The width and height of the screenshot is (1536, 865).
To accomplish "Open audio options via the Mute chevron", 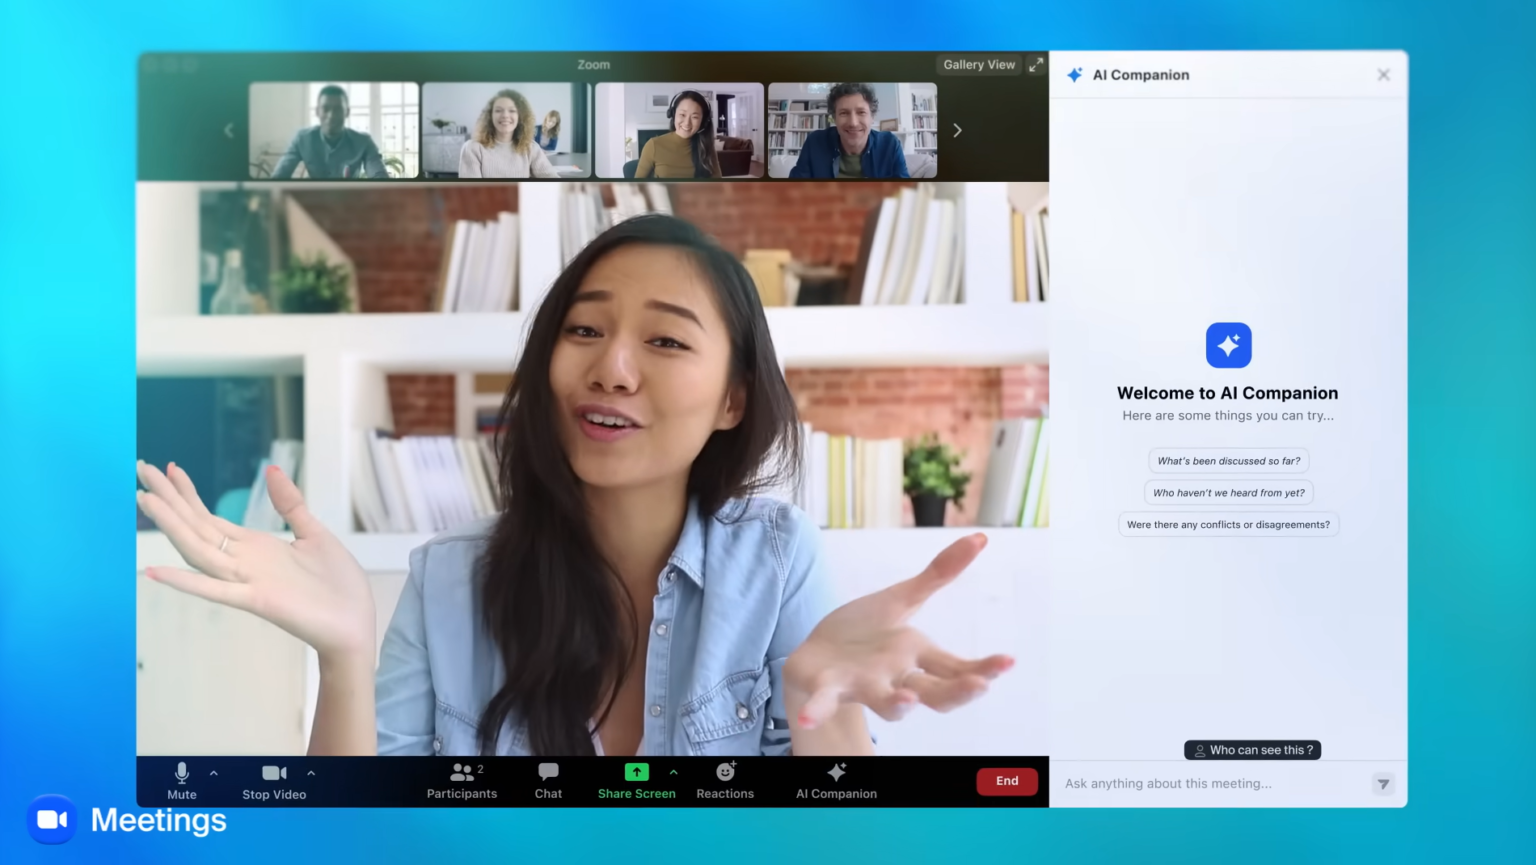I will [213, 773].
